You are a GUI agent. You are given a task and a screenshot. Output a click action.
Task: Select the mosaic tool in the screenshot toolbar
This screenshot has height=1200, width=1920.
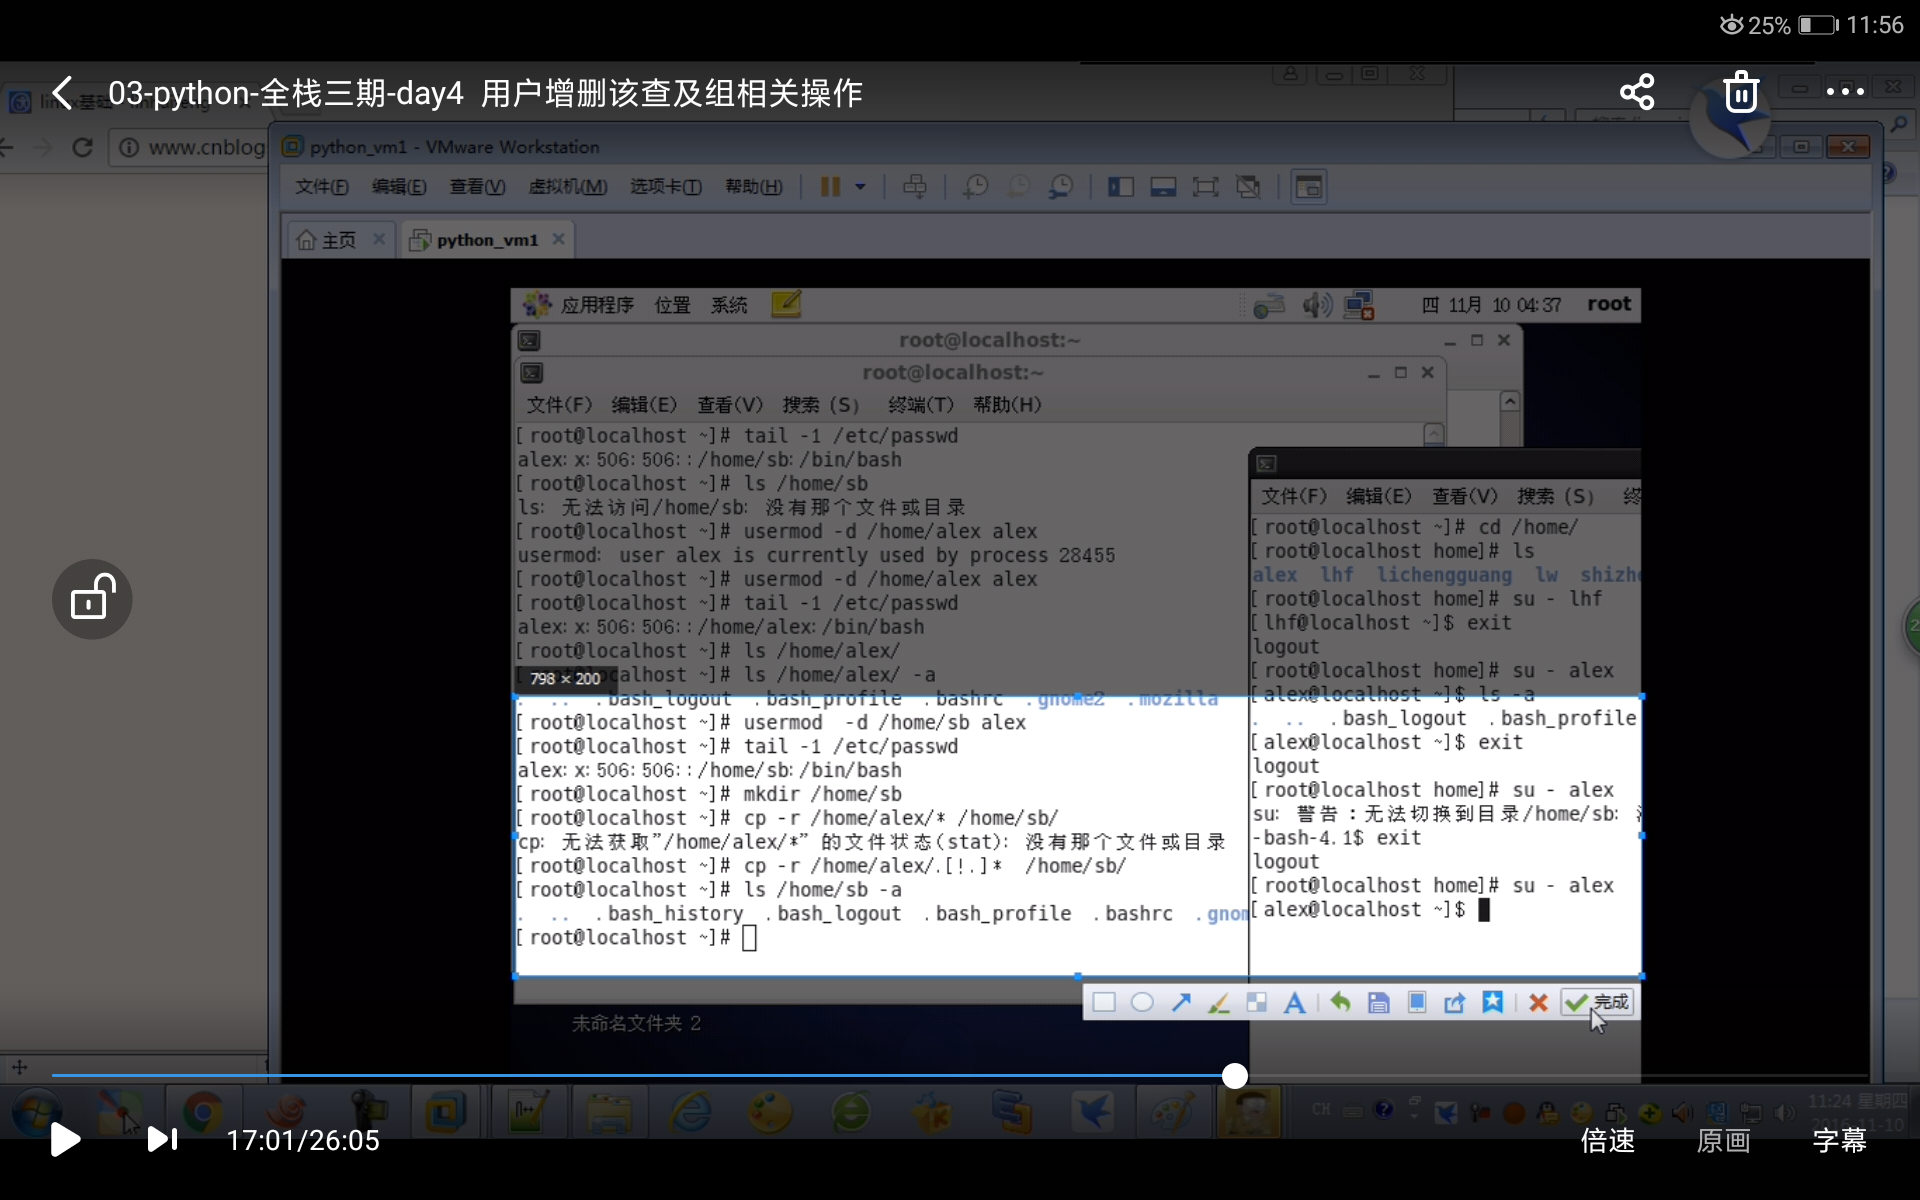(x=1256, y=1002)
